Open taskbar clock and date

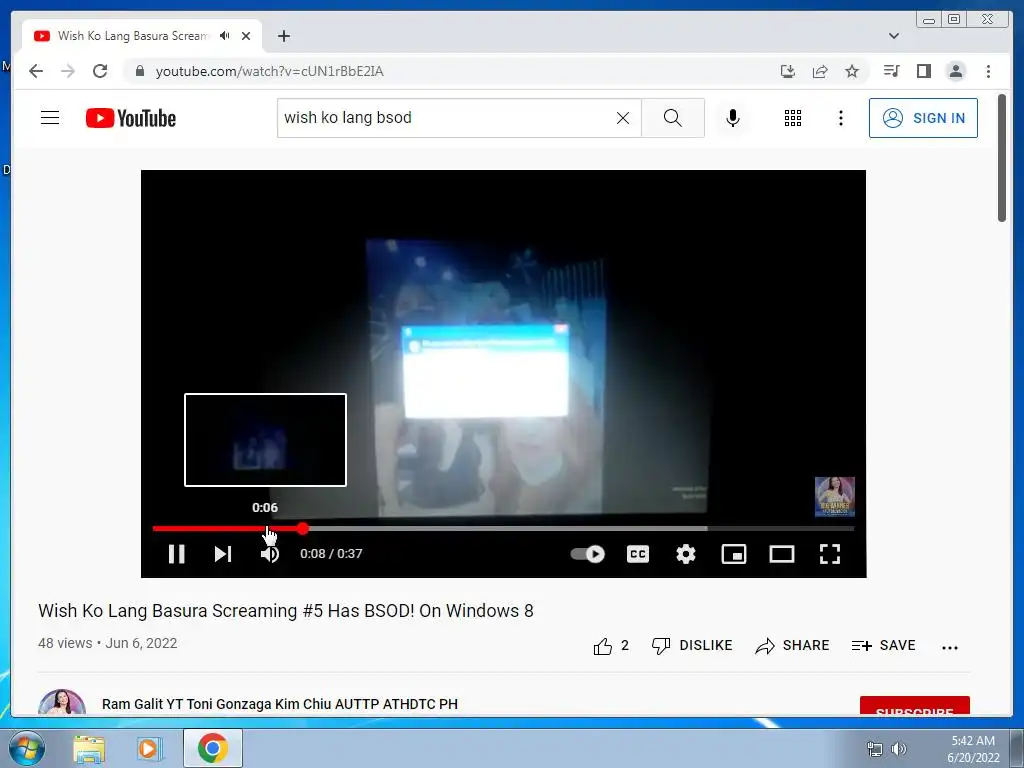click(973, 749)
